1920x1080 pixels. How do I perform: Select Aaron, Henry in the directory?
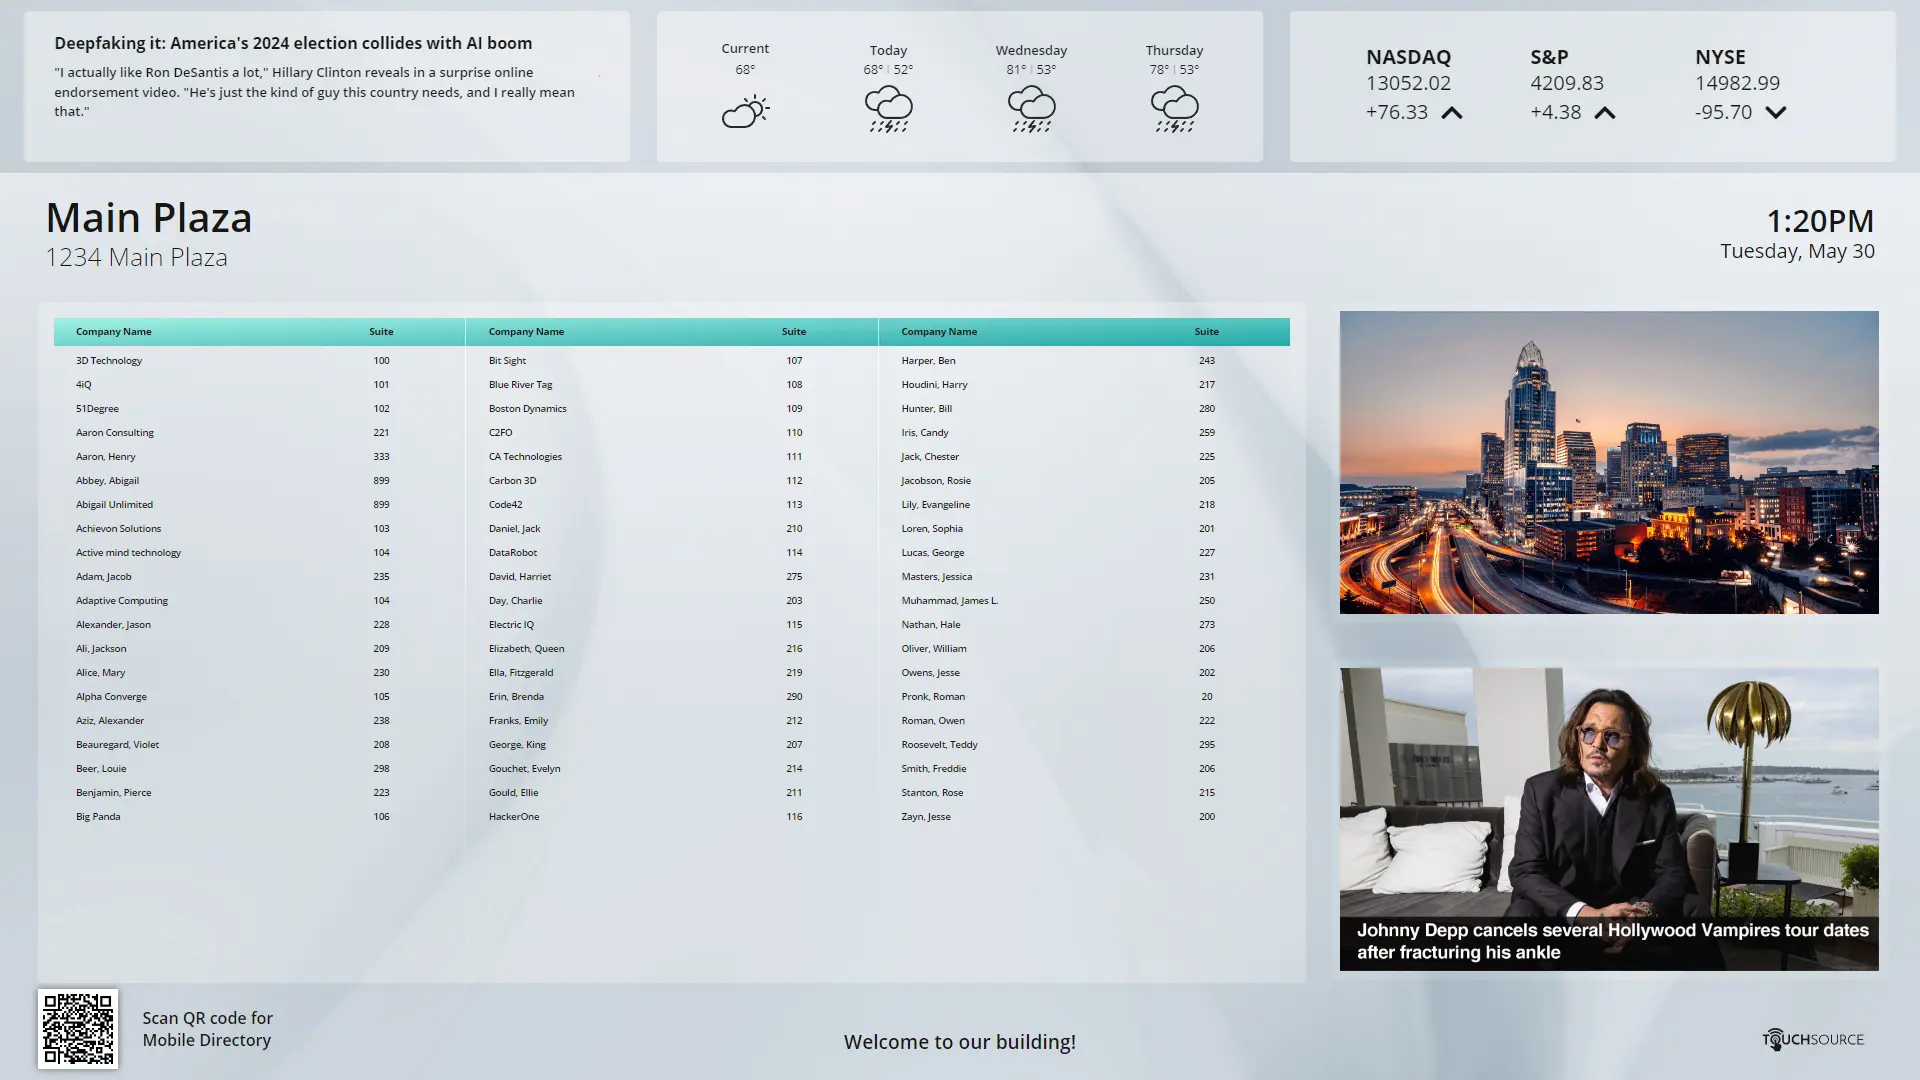[259, 457]
